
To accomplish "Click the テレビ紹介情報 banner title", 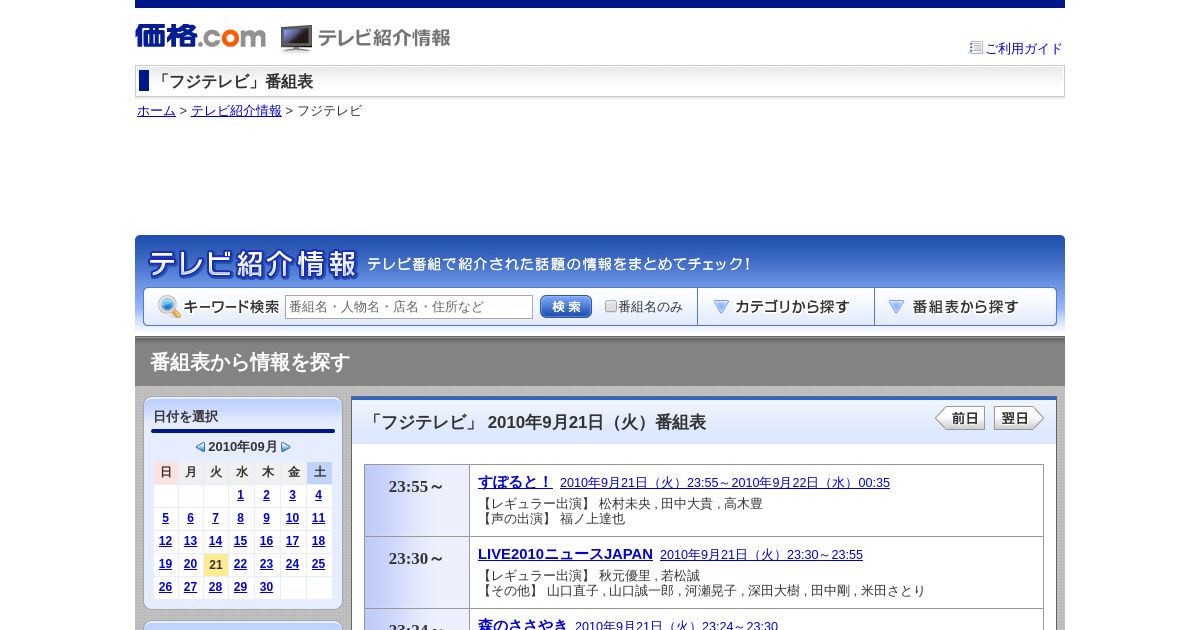I will pos(252,264).
